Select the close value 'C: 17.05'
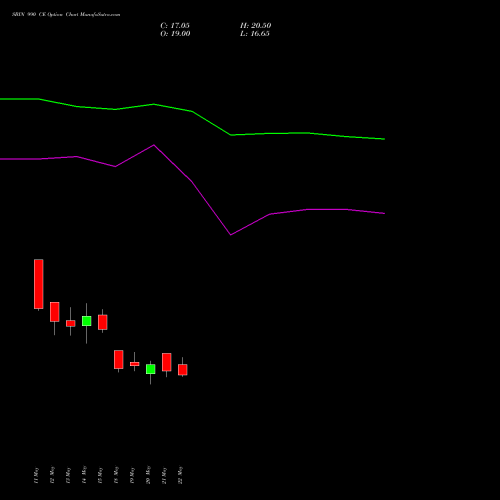Screen dimensions: 500x500 pos(175,26)
